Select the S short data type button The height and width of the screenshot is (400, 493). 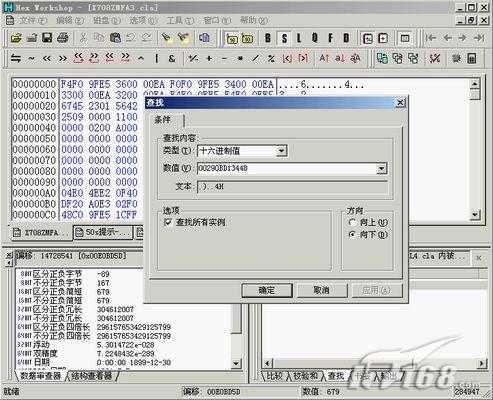284,38
